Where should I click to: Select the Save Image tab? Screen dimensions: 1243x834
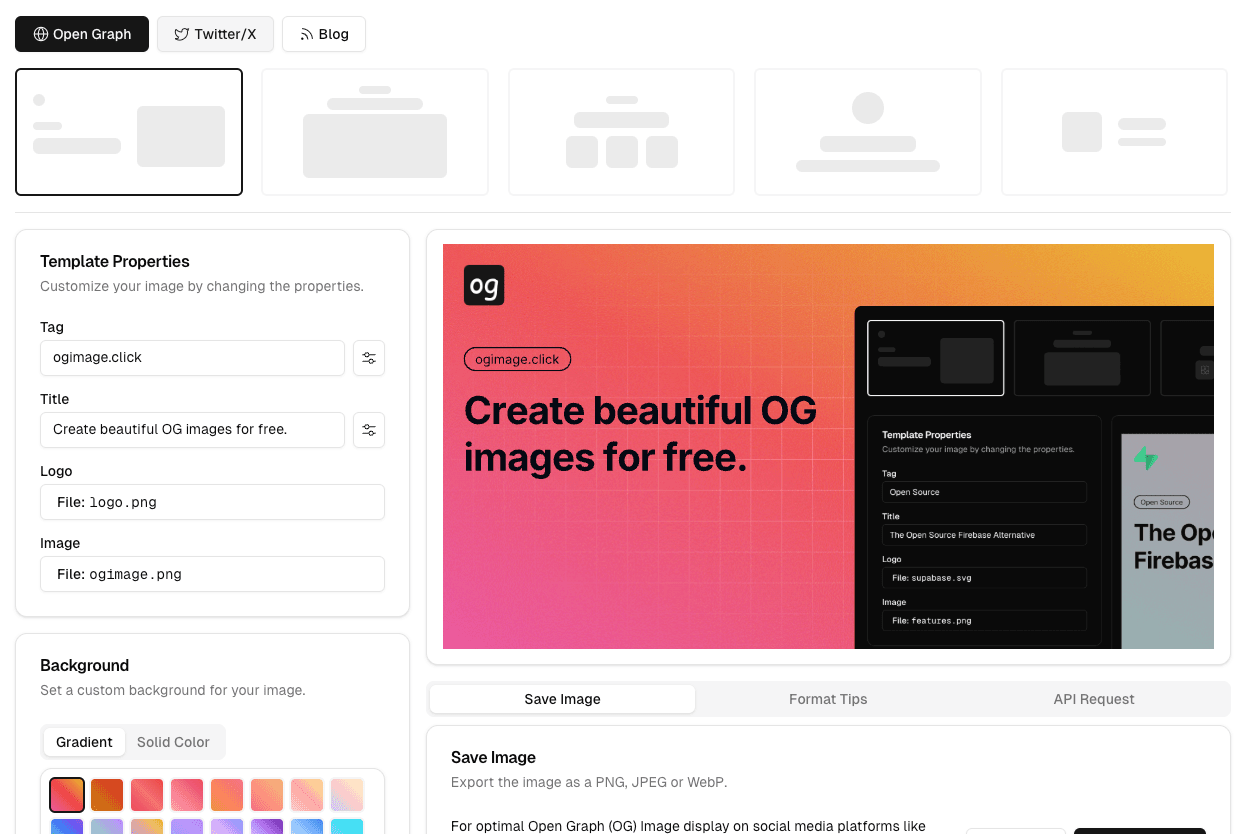pos(561,699)
